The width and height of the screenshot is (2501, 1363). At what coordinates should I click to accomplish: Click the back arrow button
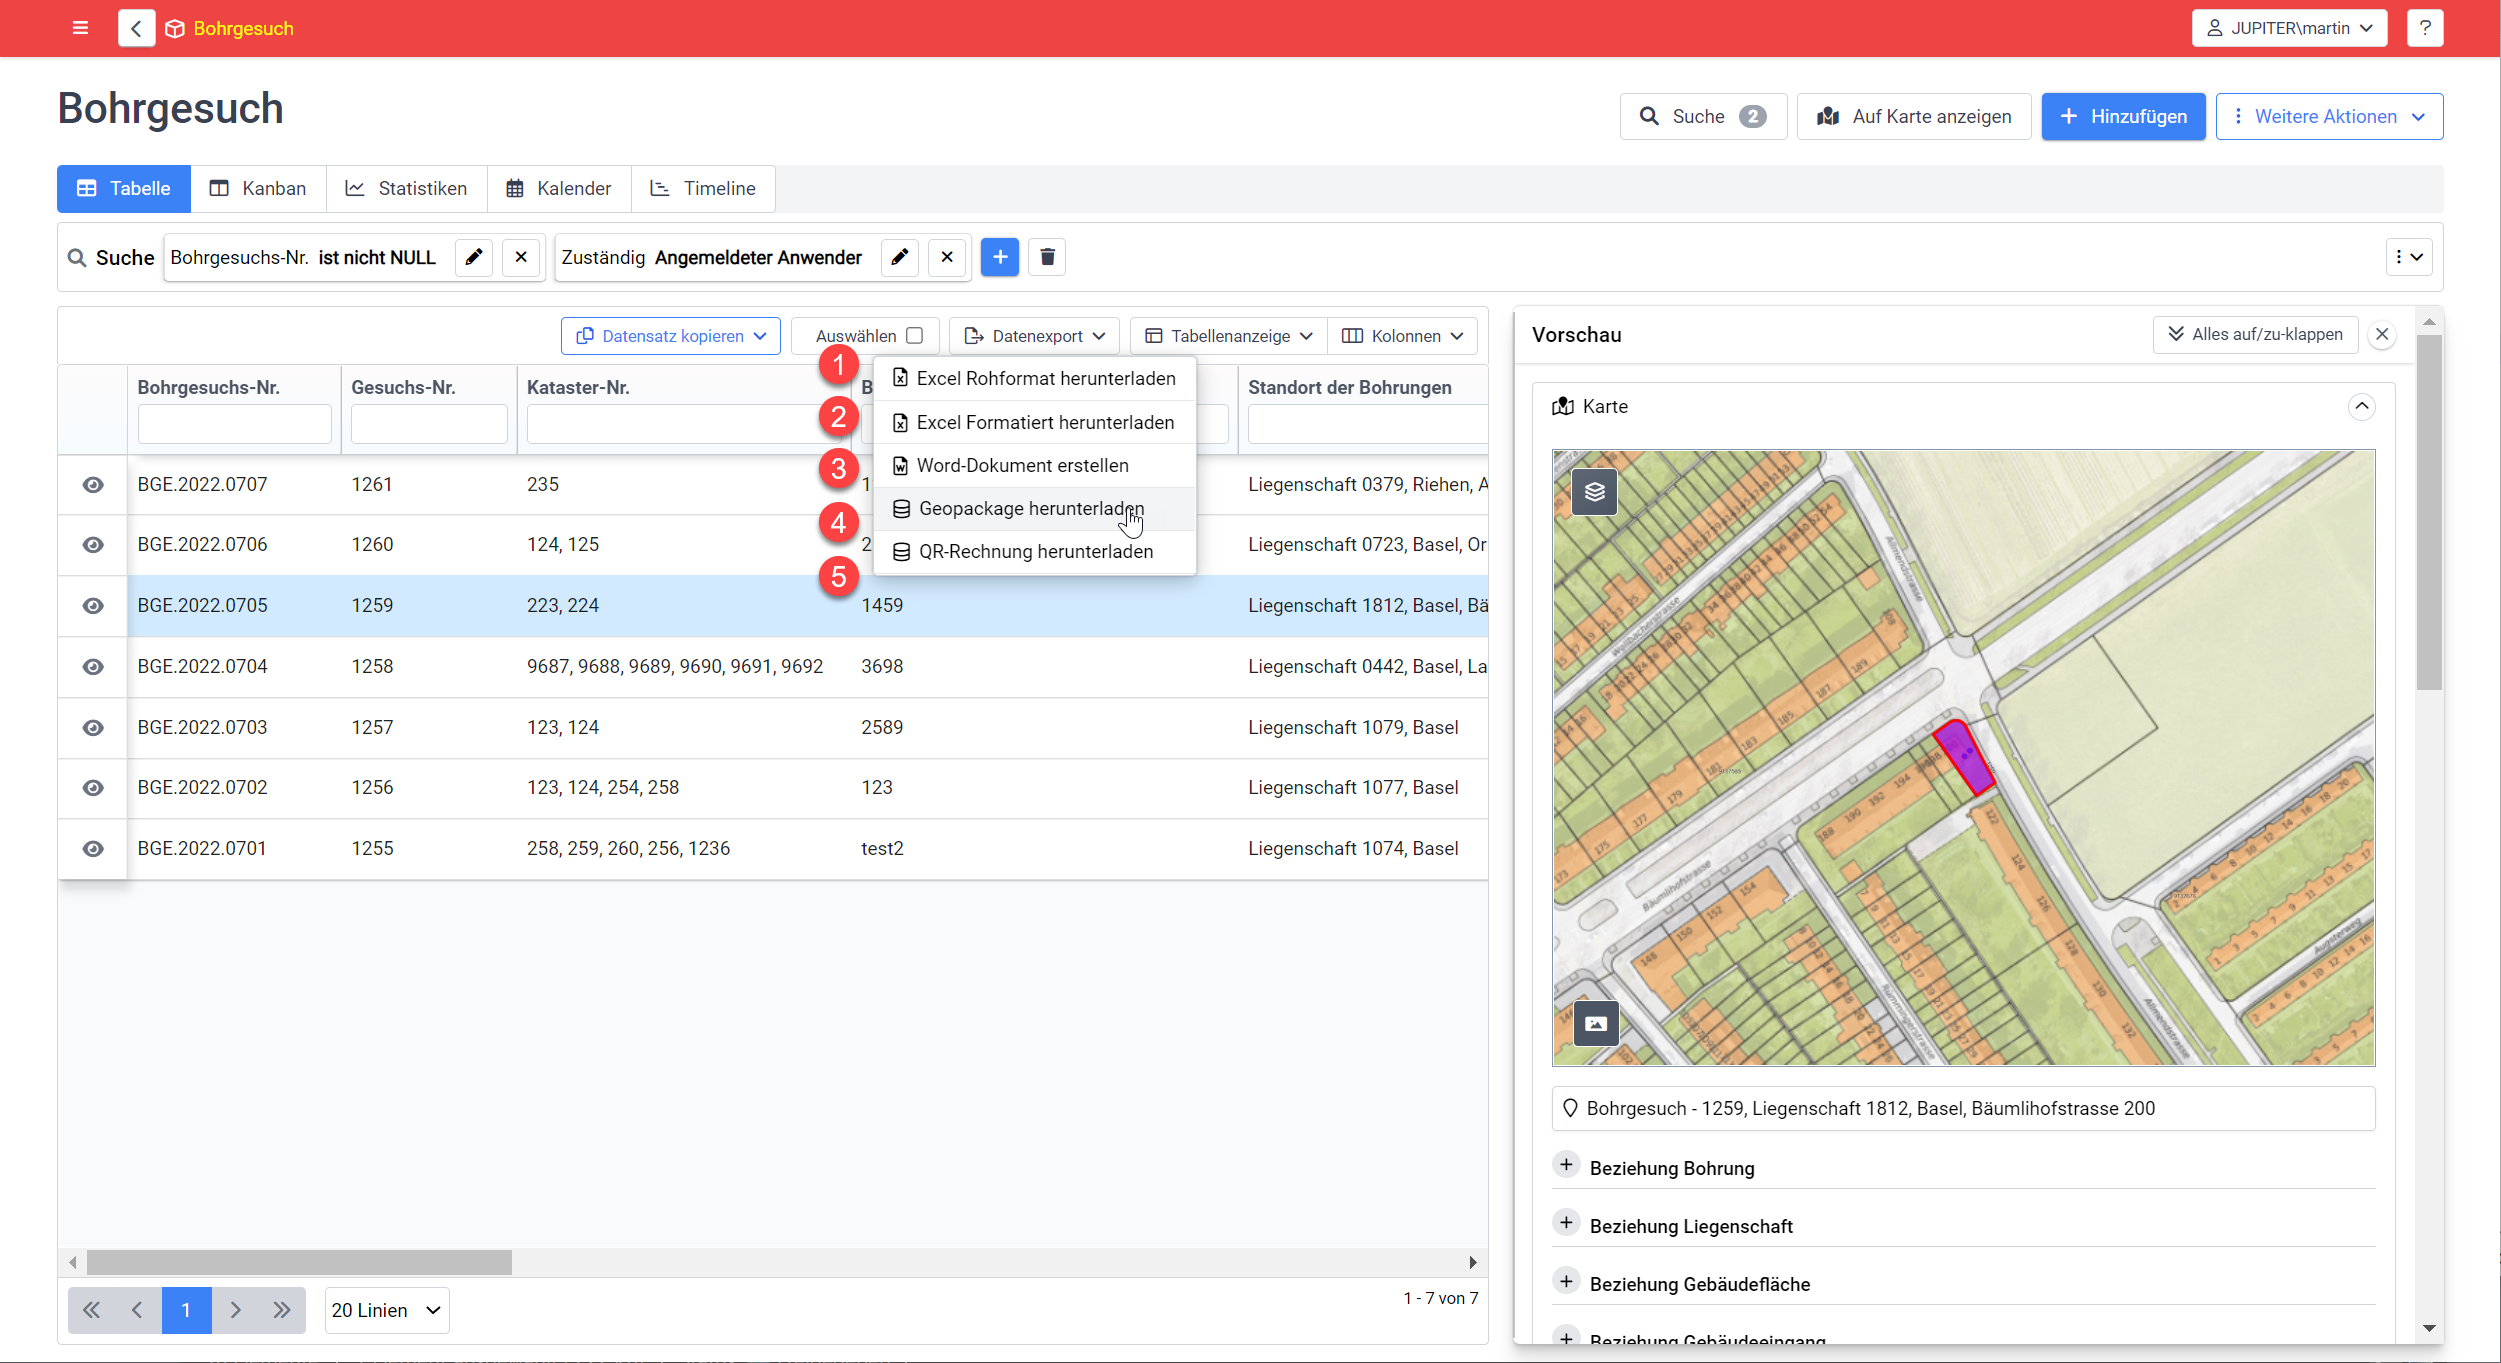point(136,28)
